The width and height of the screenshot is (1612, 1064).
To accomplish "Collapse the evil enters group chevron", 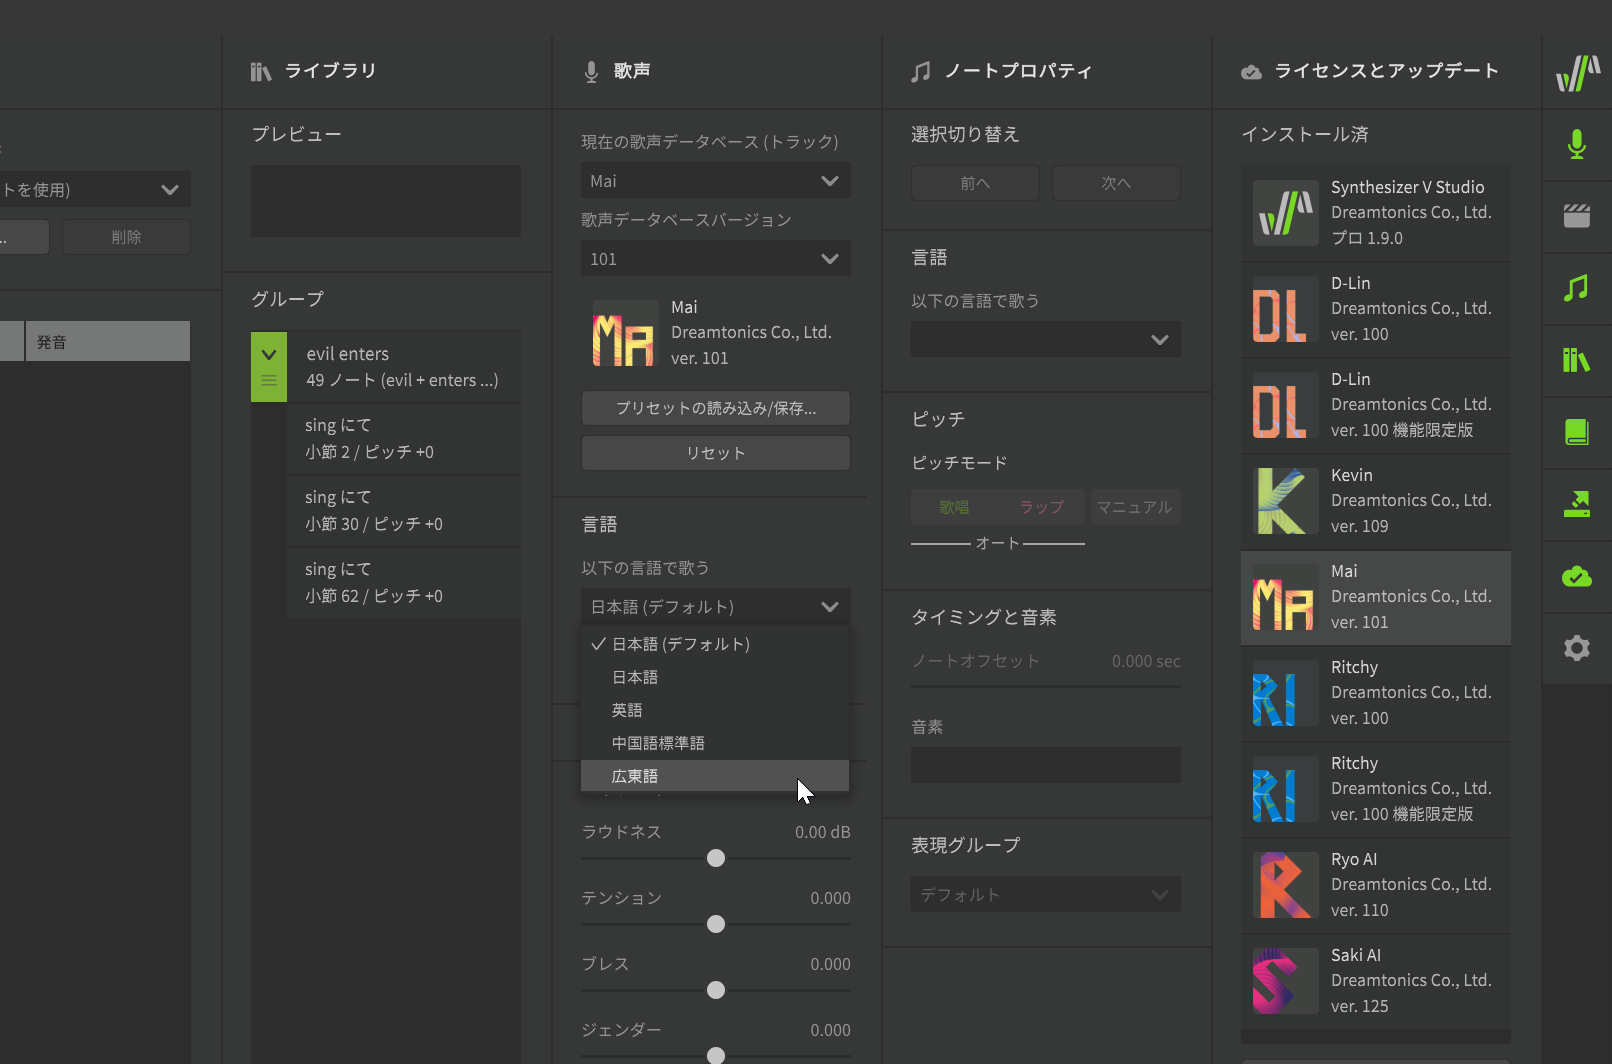I will point(269,354).
